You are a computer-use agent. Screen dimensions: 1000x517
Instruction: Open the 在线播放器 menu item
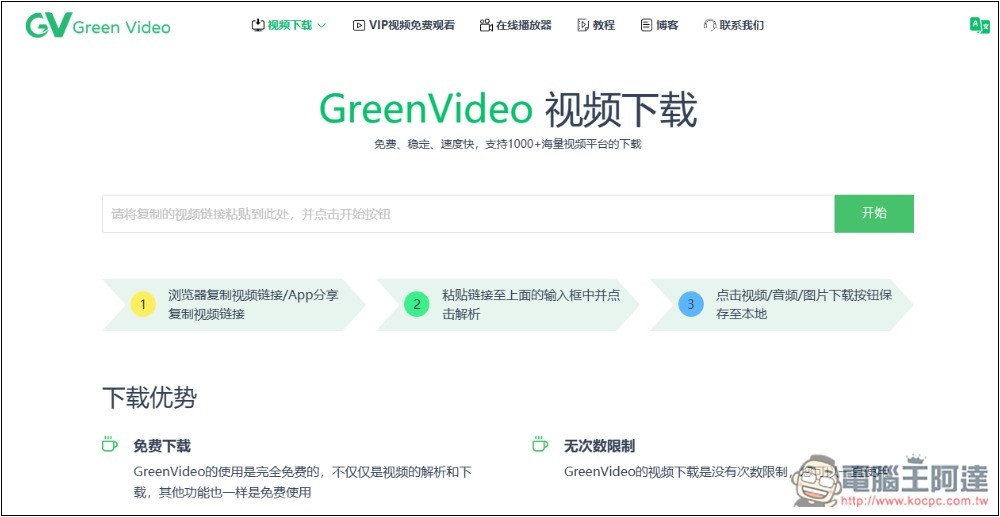[x=523, y=25]
